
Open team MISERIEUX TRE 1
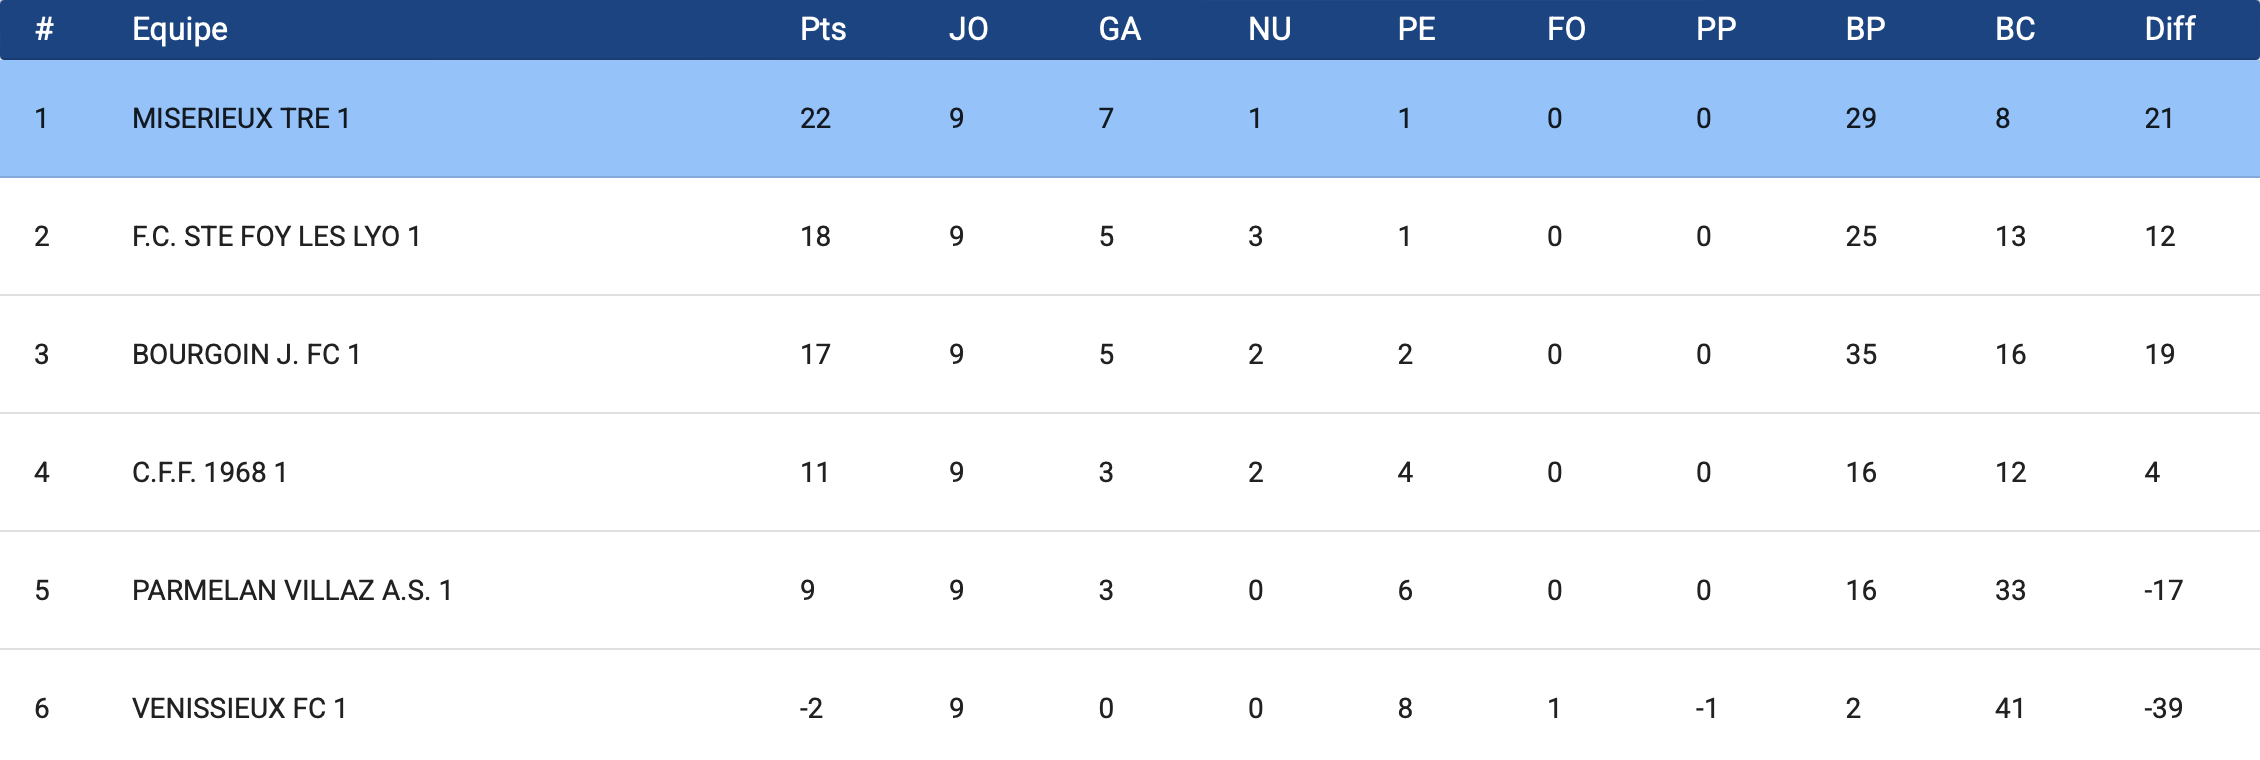pos(241,118)
